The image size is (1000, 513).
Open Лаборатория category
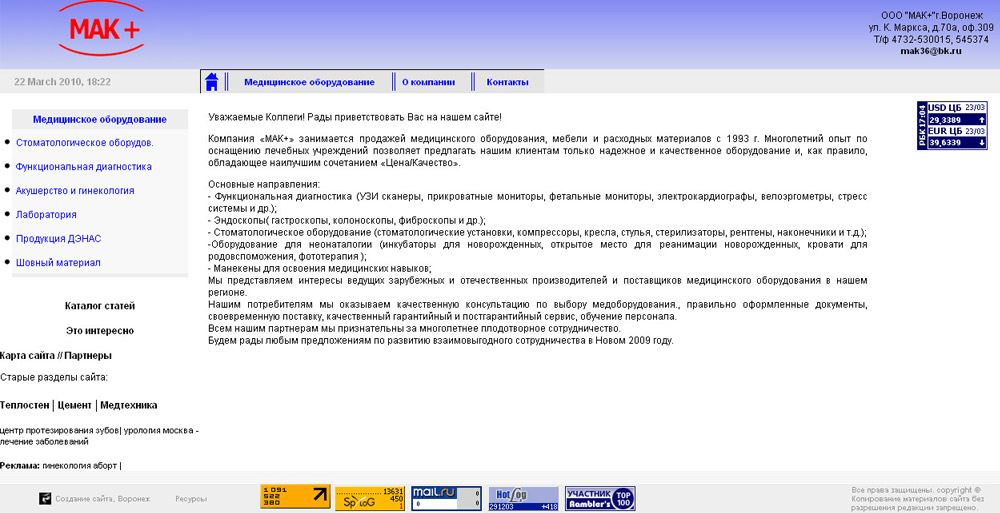[46, 215]
